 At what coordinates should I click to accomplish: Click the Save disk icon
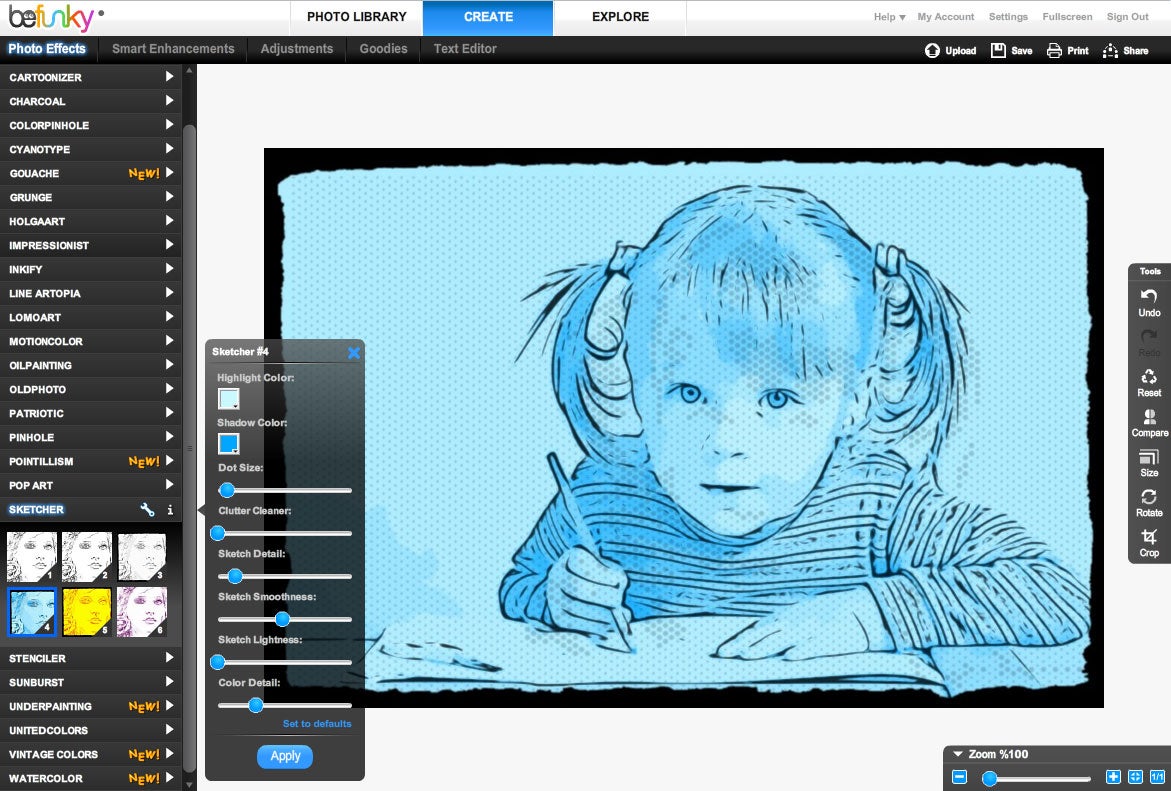coord(998,50)
